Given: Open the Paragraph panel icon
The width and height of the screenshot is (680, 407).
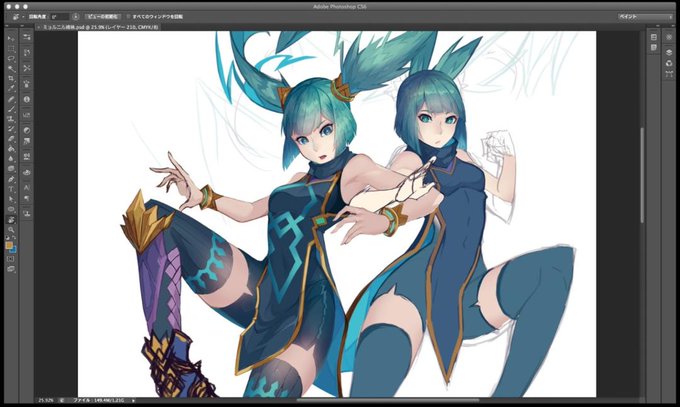Looking at the screenshot, I should [26, 198].
